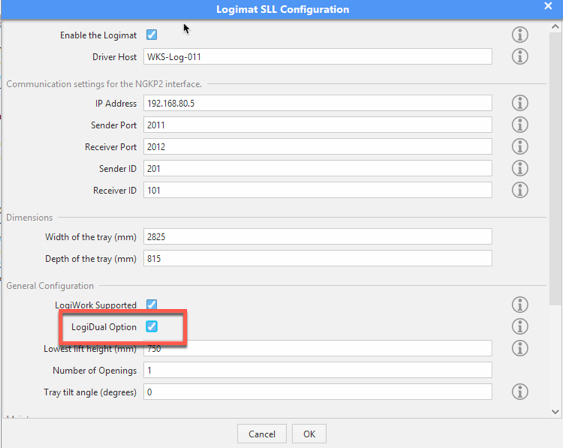
Task: Toggle Enable the Logimat checkbox
Action: (x=152, y=35)
